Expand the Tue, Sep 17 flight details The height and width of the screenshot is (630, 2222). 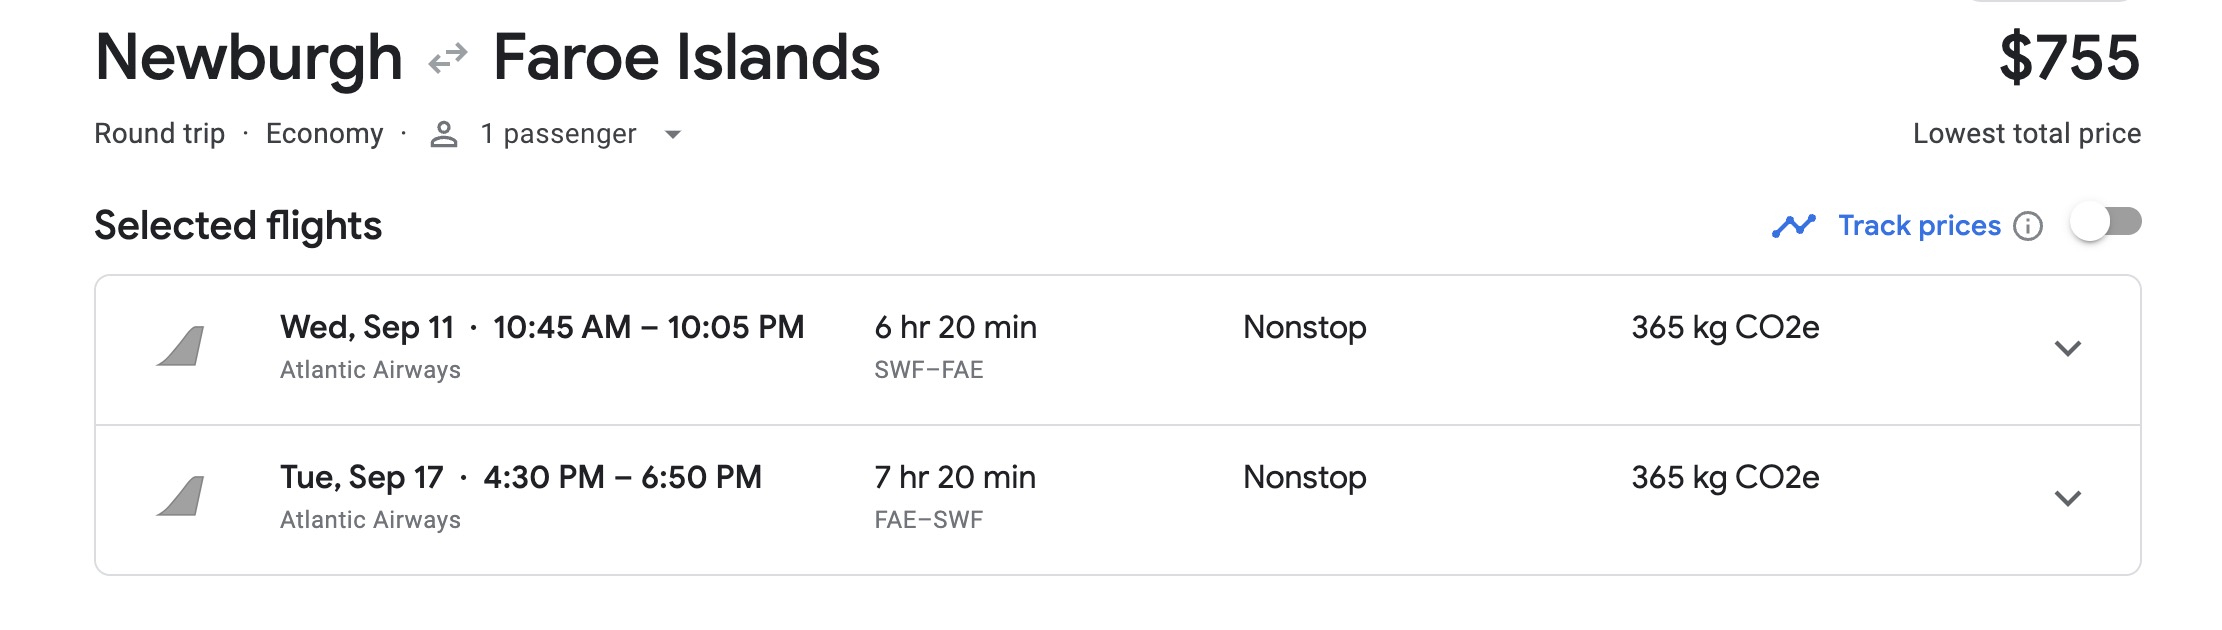click(2067, 498)
